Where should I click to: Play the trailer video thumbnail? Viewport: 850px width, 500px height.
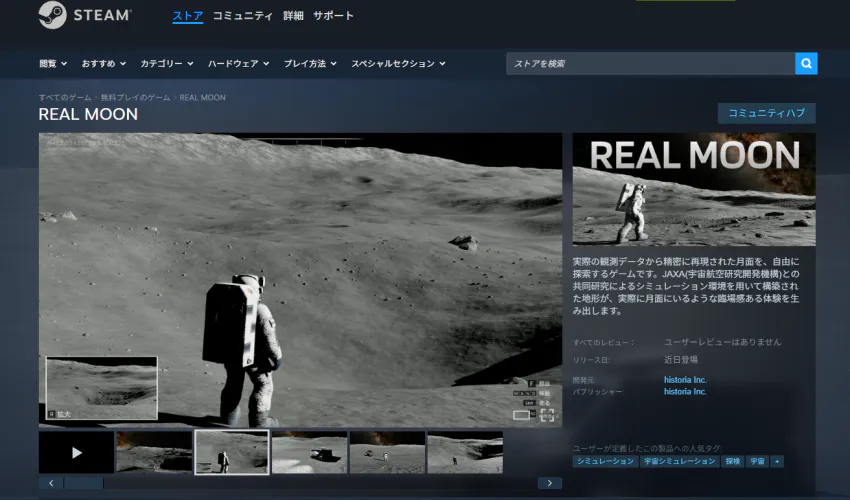(76, 452)
